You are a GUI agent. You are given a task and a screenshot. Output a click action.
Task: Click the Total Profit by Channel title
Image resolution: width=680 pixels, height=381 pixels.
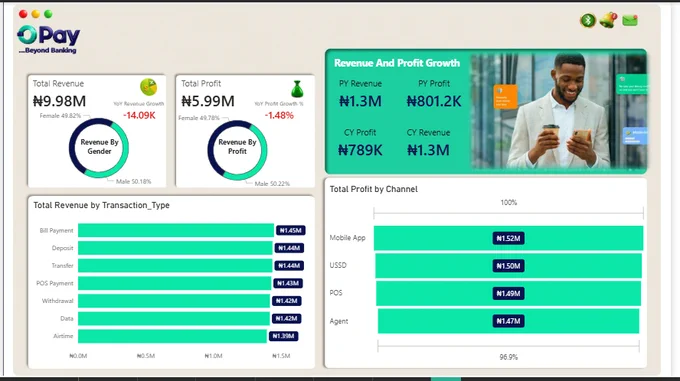pyautogui.click(x=373, y=189)
